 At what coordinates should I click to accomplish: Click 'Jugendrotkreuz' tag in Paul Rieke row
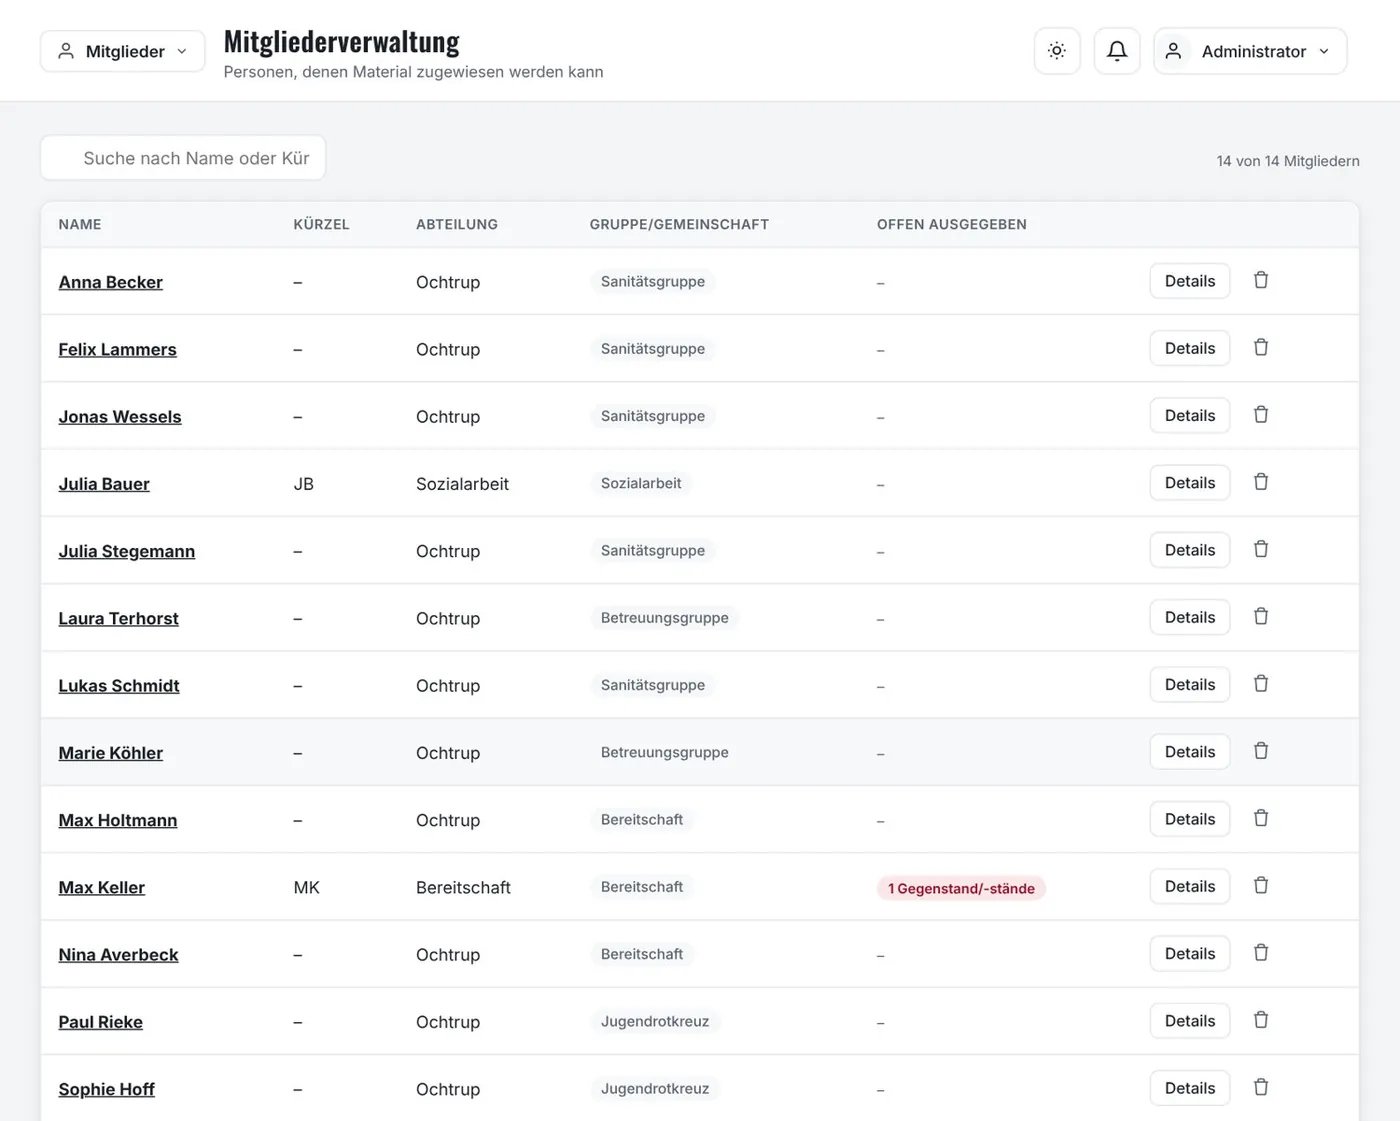tap(655, 1021)
